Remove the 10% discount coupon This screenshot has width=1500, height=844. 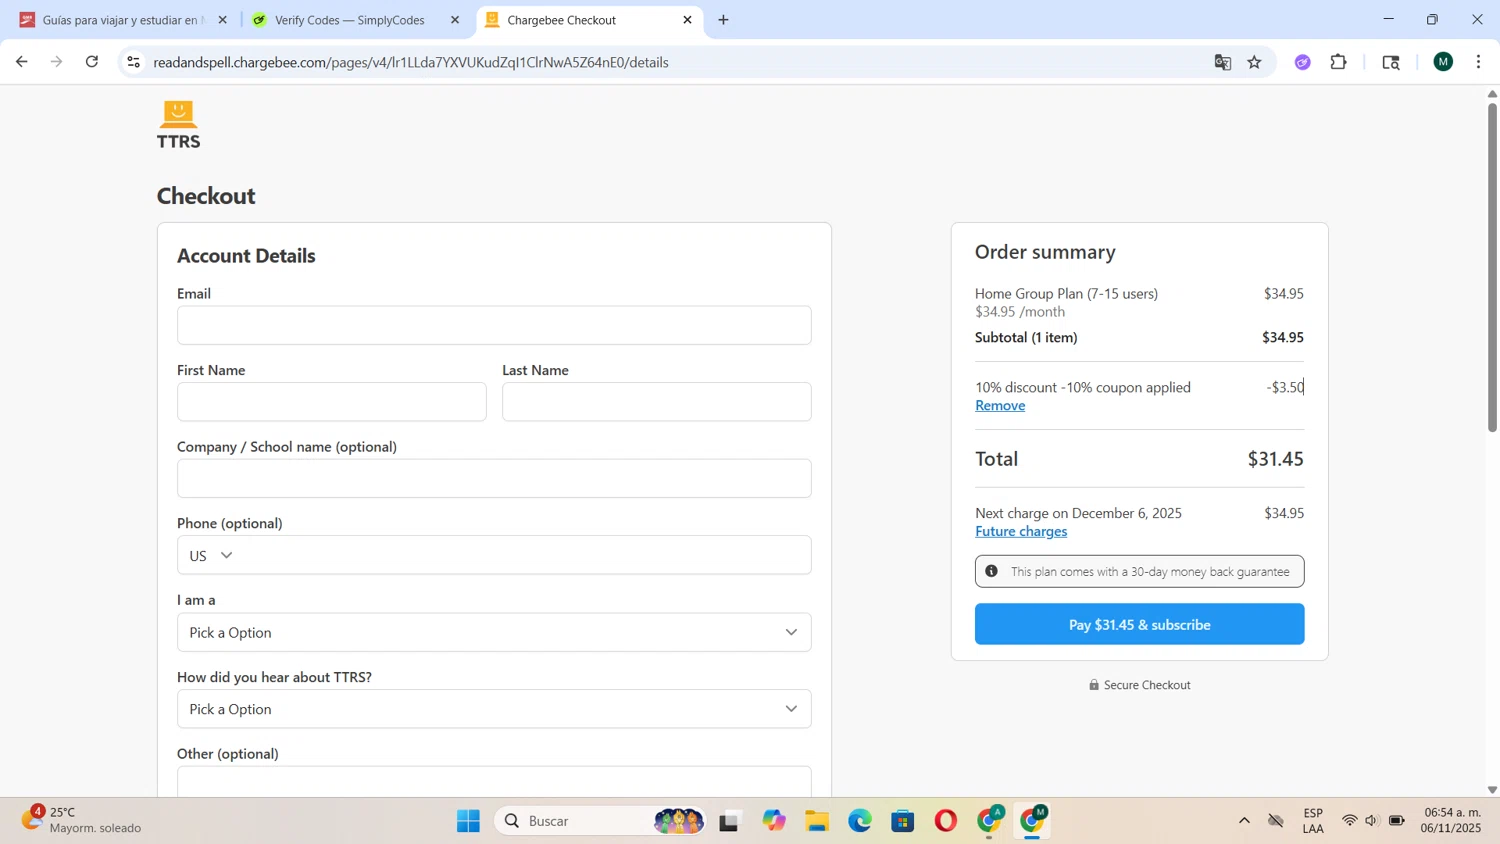[1000, 405]
